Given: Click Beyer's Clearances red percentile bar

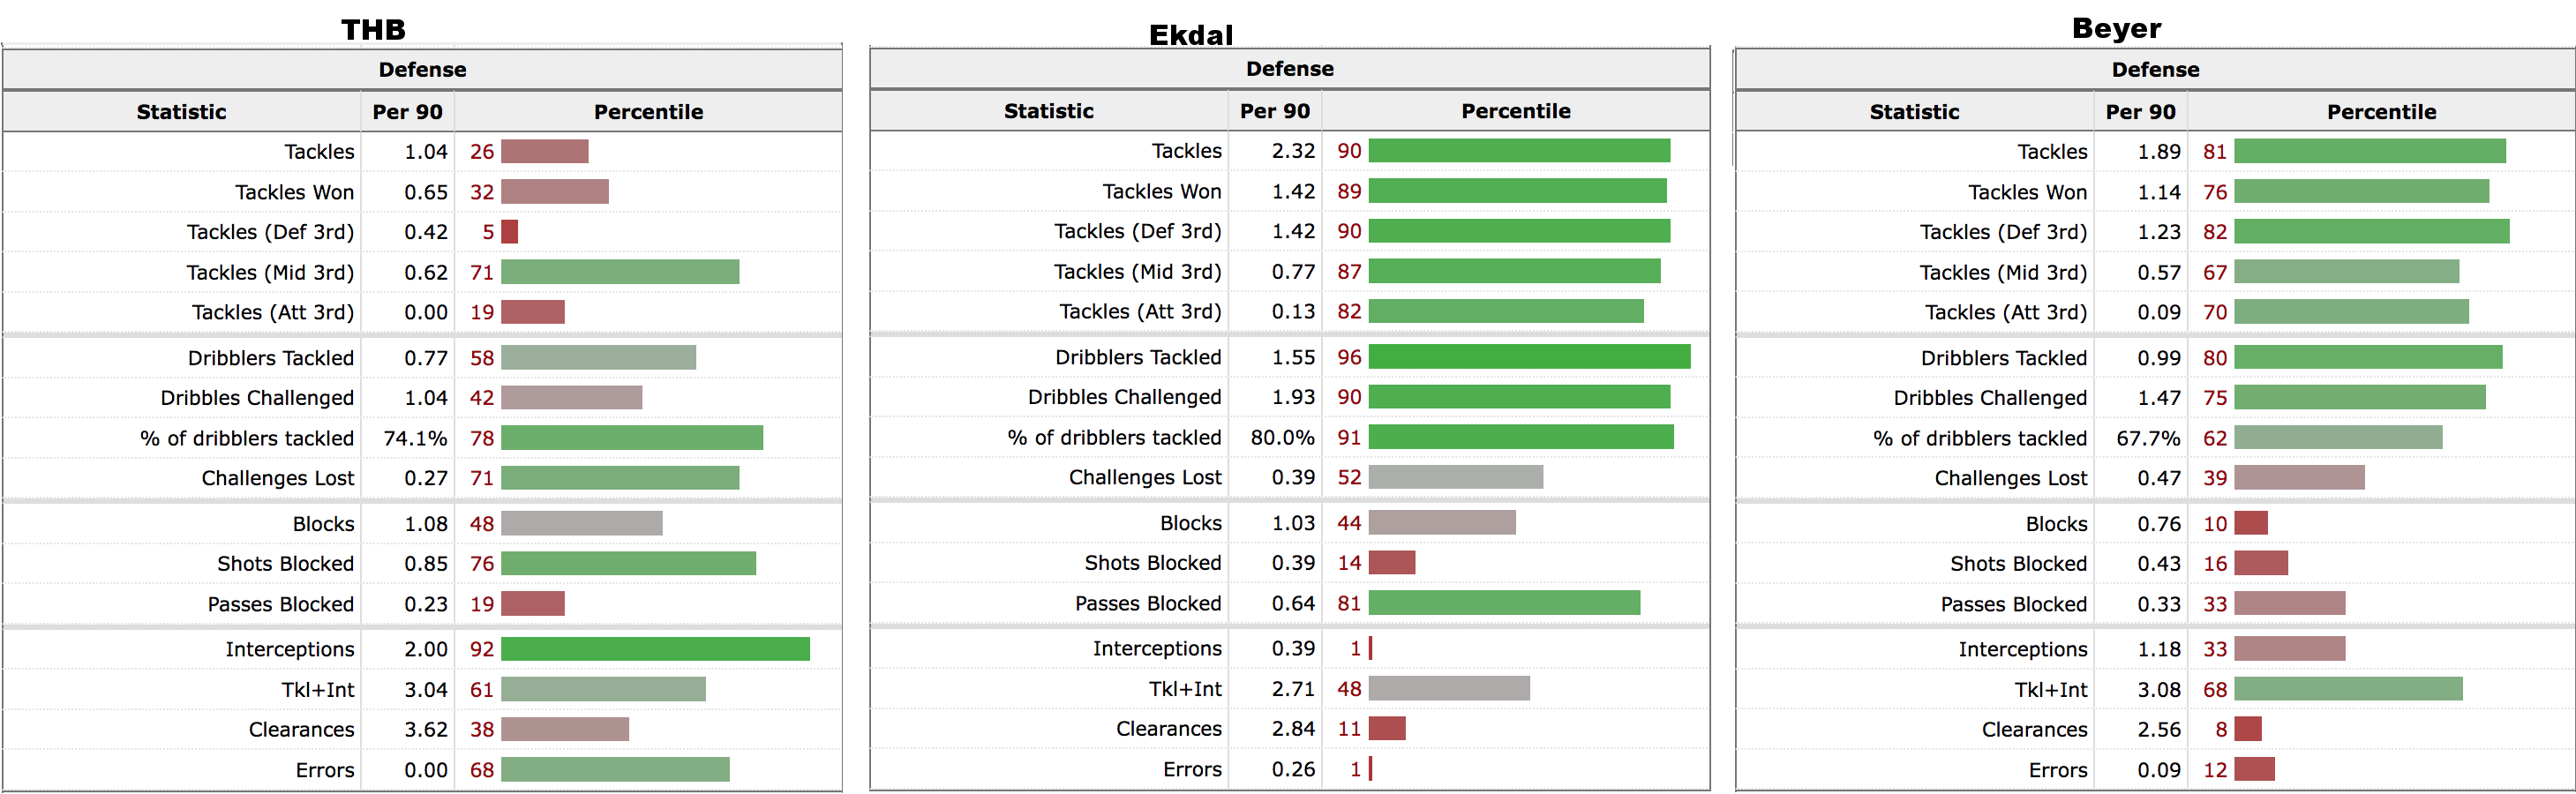Looking at the screenshot, I should pyautogui.click(x=2247, y=729).
